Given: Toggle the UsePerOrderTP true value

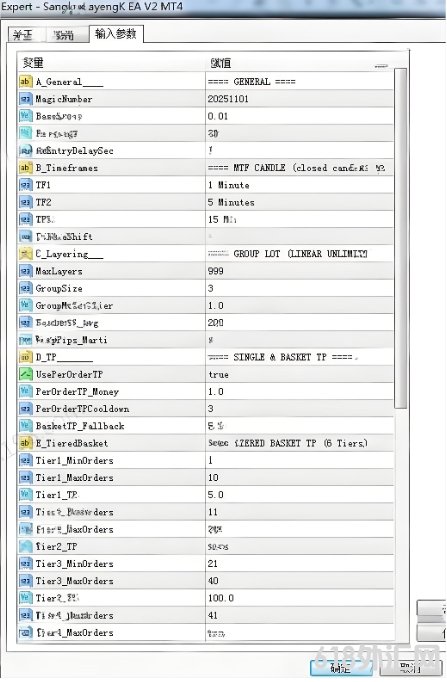Looking at the screenshot, I should (300, 374).
